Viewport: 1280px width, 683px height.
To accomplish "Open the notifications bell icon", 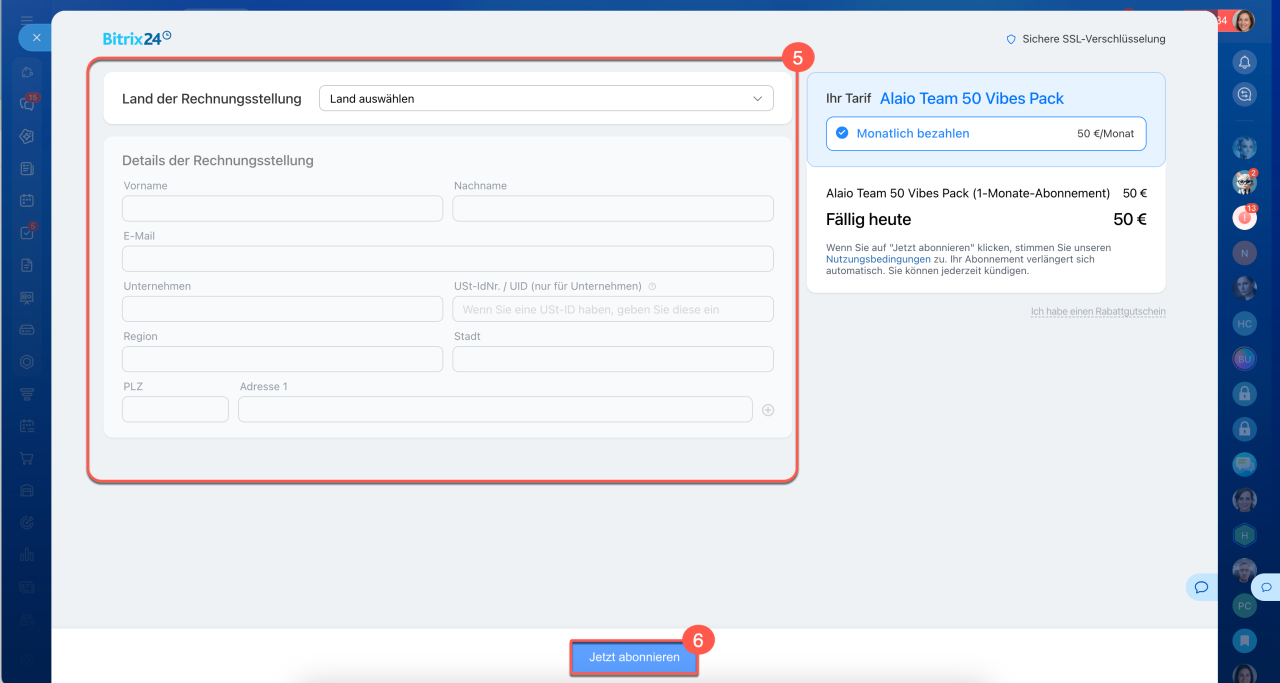I will click(1245, 61).
